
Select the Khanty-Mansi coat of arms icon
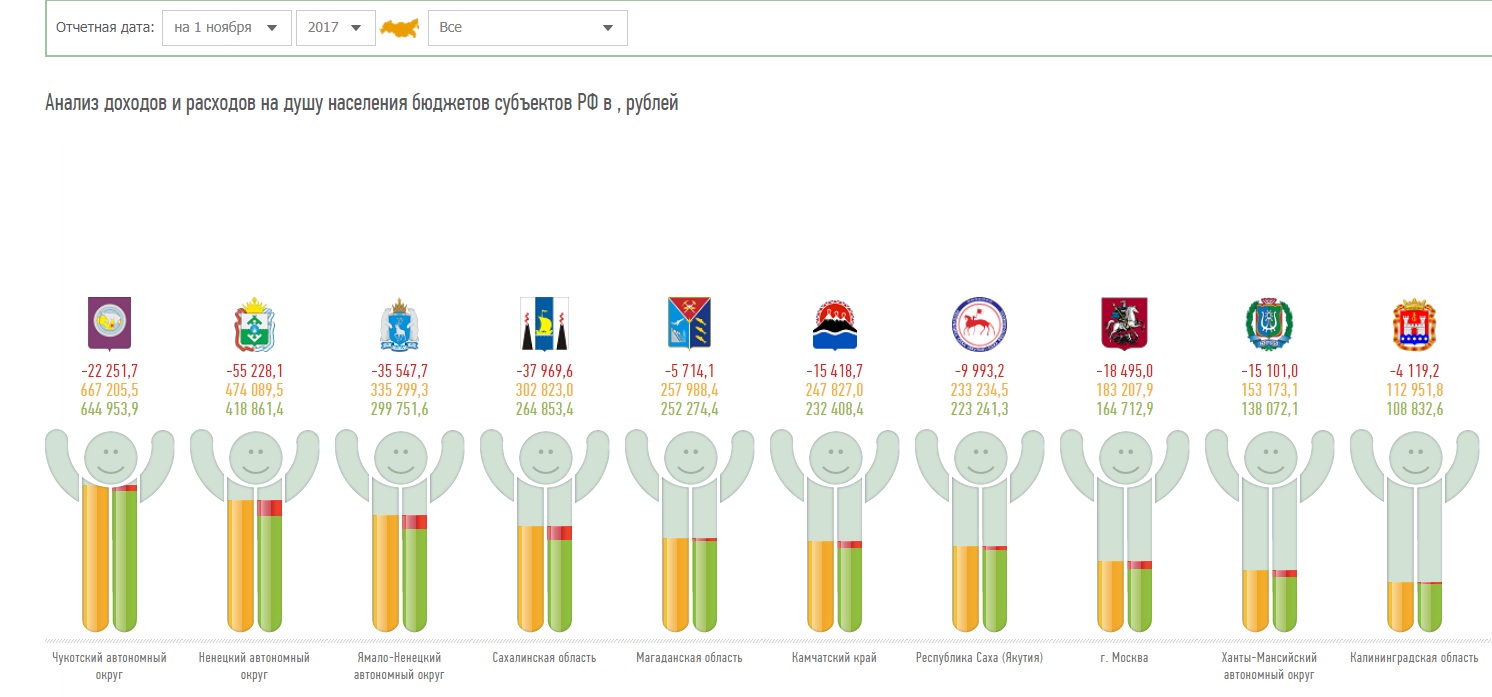click(x=1269, y=322)
